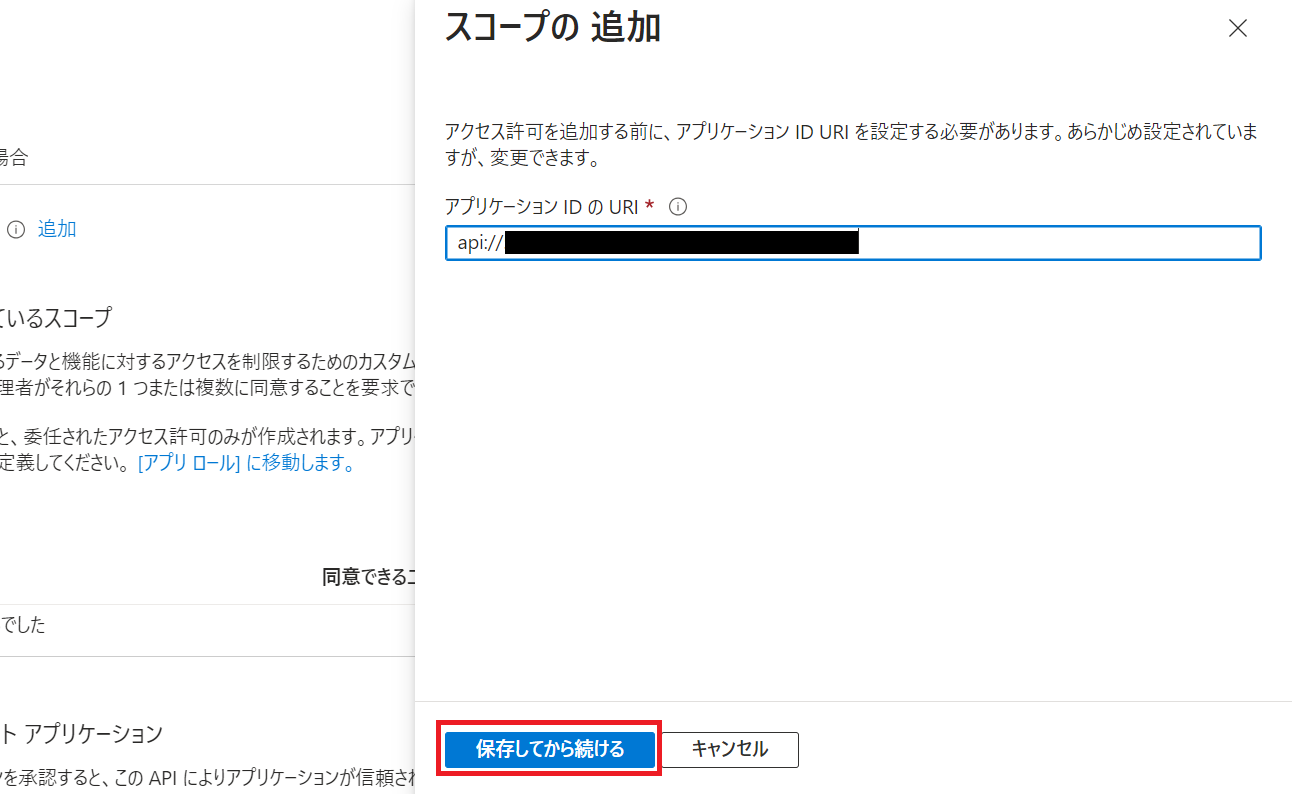The height and width of the screenshot is (794, 1292).
Task: Select the スコープの 追加 panel heading
Action: point(552,26)
